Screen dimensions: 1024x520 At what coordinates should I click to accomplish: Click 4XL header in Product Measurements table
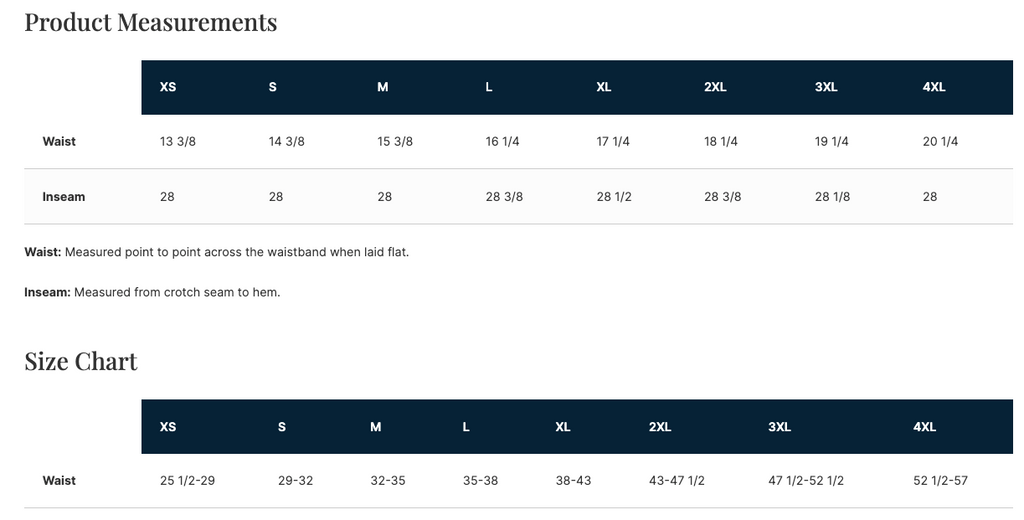pyautogui.click(x=934, y=87)
